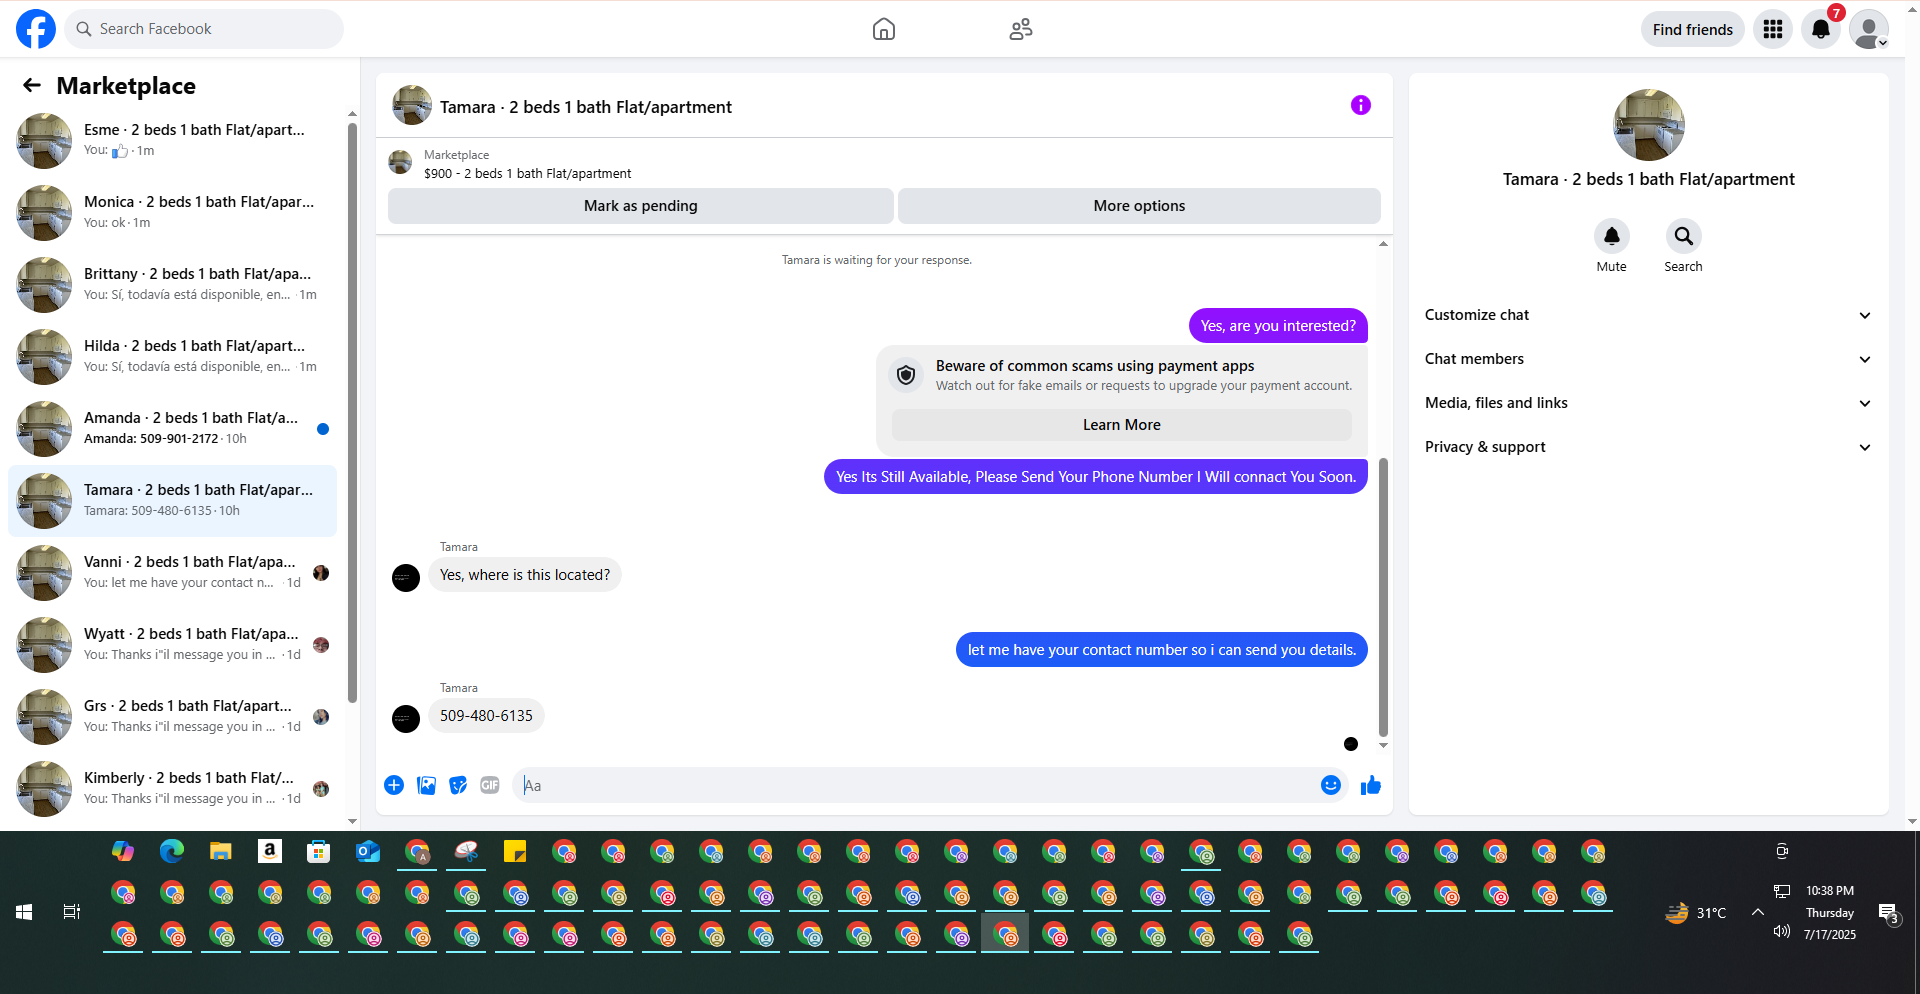Viewport: 1920px width, 994px height.
Task: Expand the Privacy & support section
Action: click(x=1649, y=447)
